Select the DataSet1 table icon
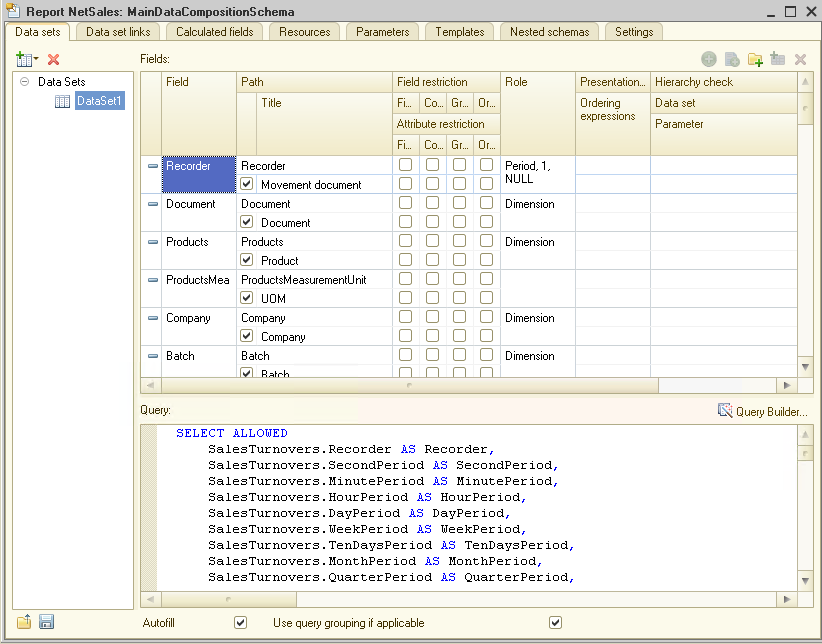This screenshot has width=822, height=644. tap(62, 101)
